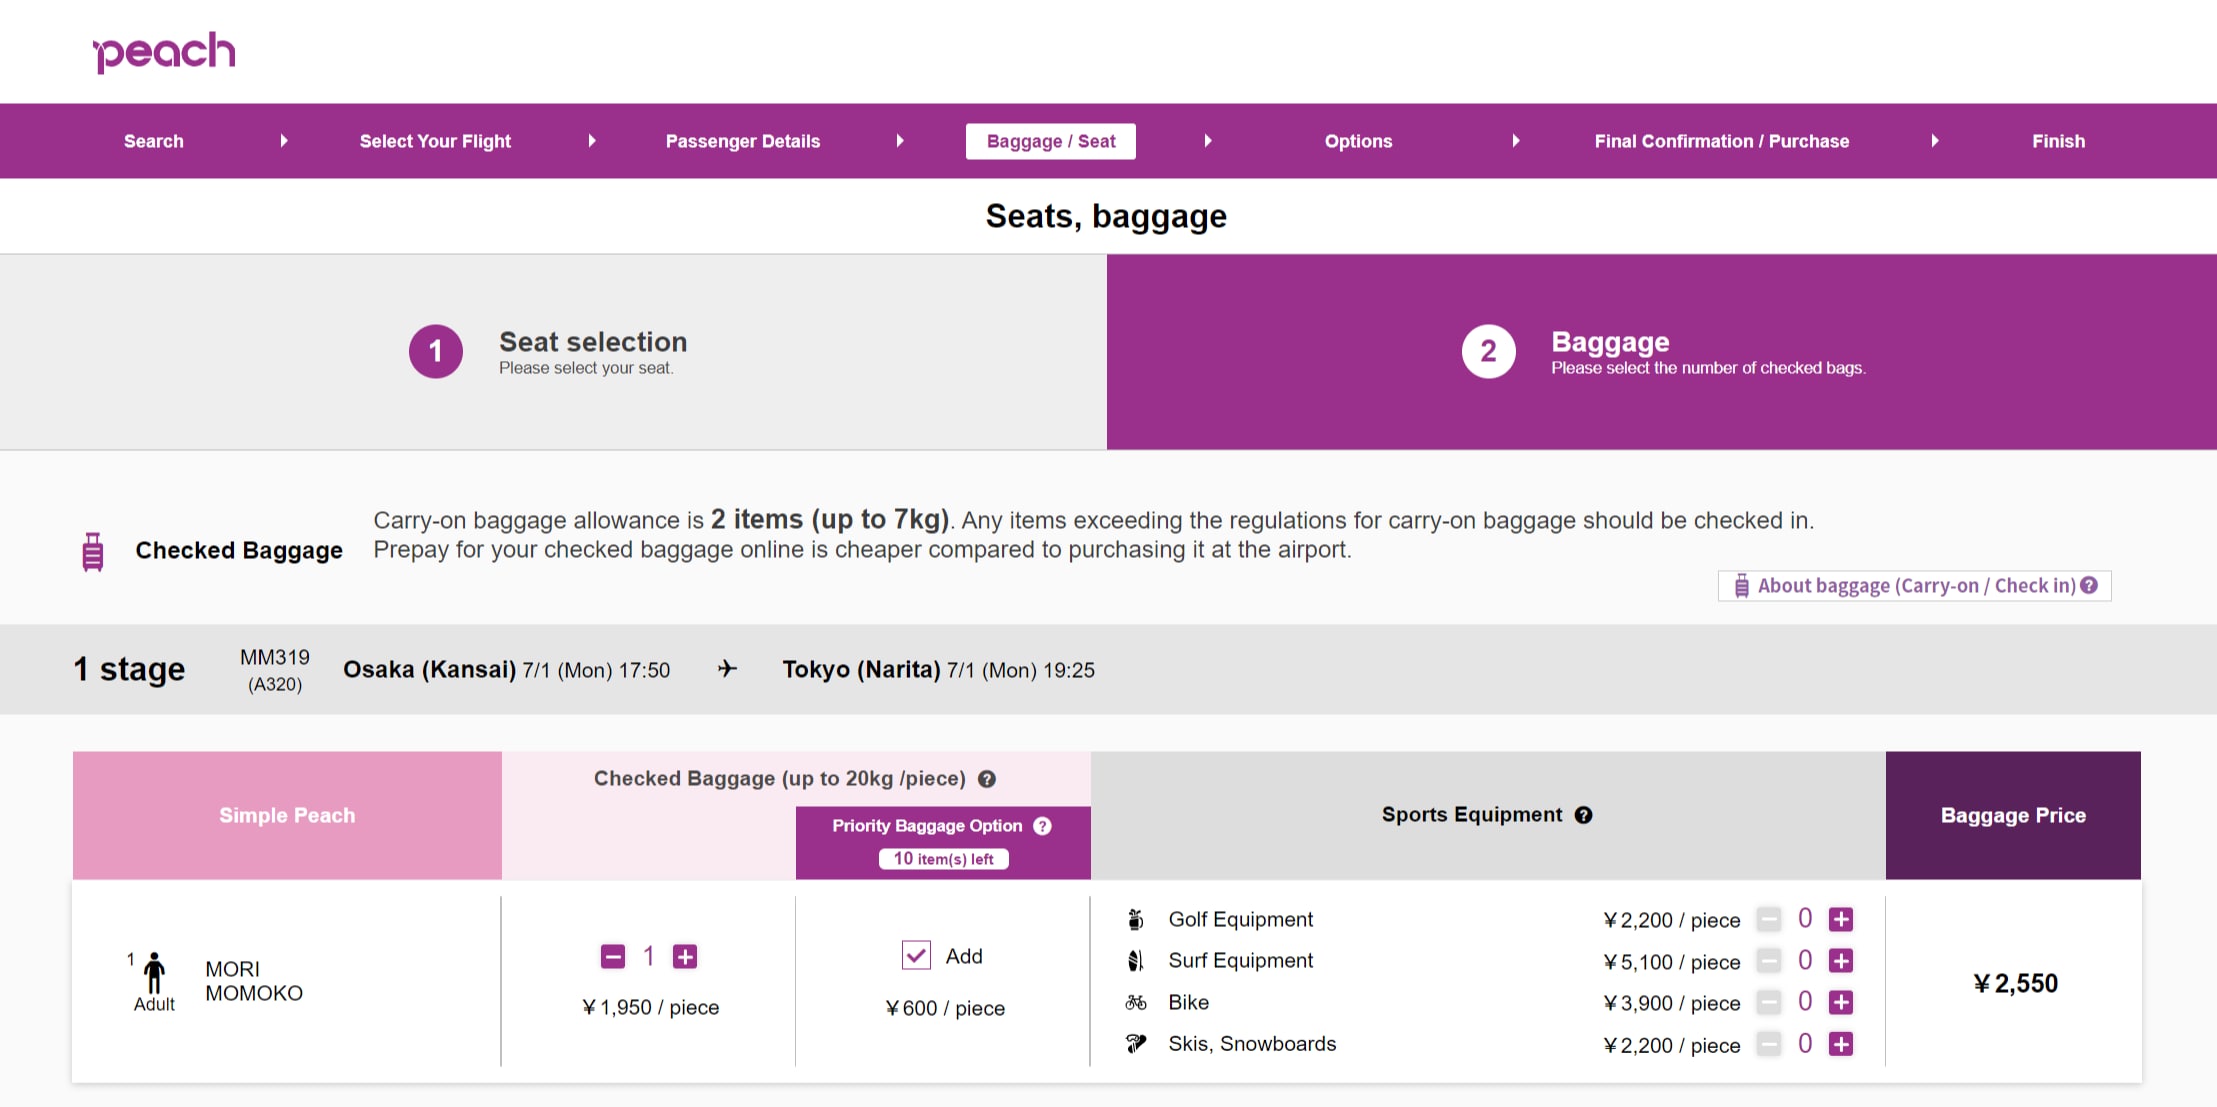The image size is (2217, 1107).
Task: Click the step 2 circle icon
Action: click(x=1488, y=351)
